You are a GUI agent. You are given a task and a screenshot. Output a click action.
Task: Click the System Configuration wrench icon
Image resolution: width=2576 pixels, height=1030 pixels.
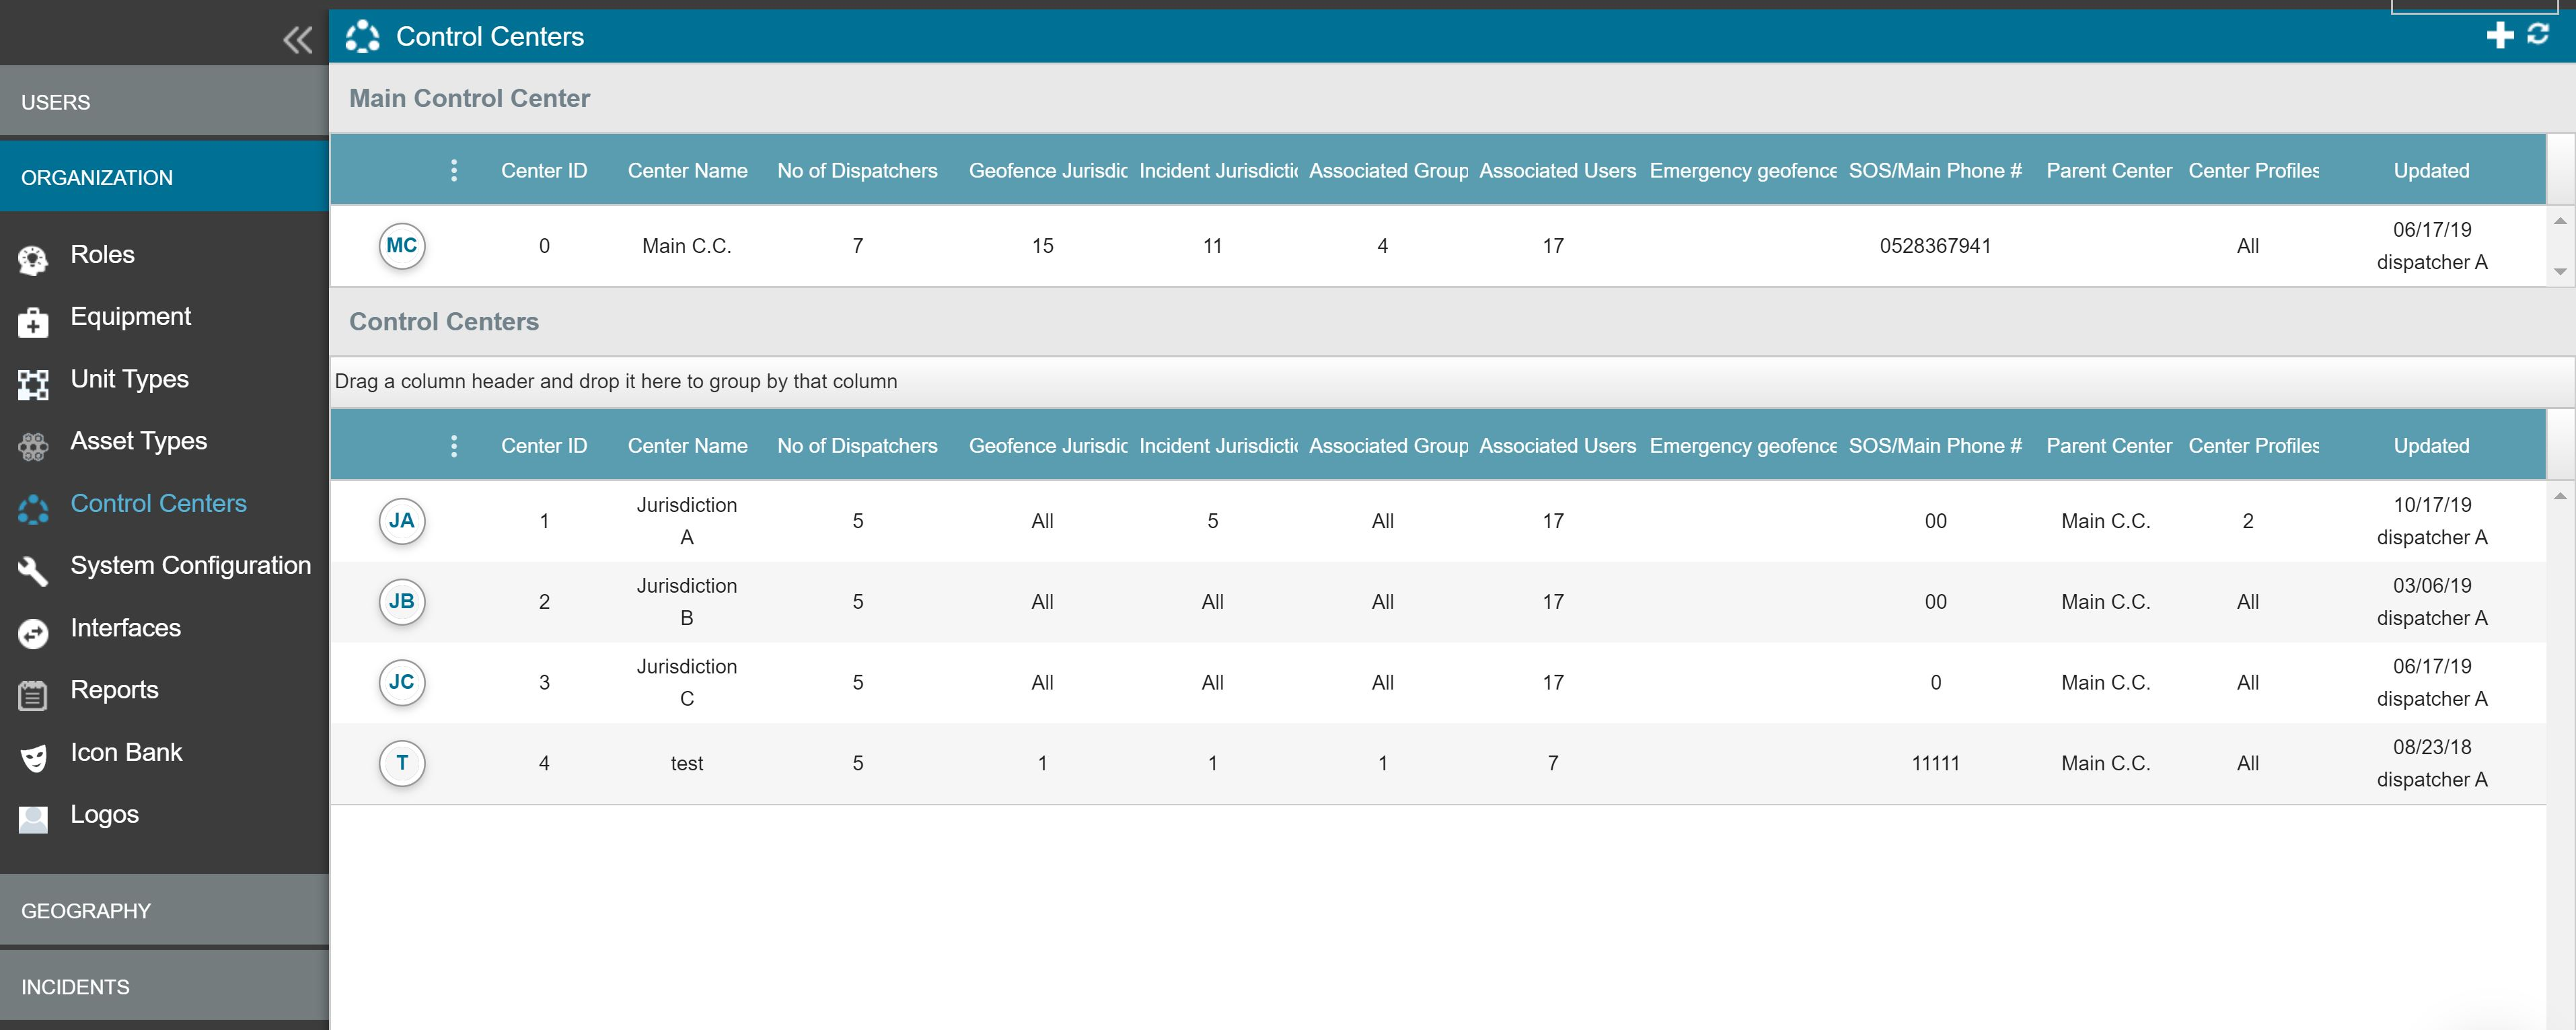[33, 571]
